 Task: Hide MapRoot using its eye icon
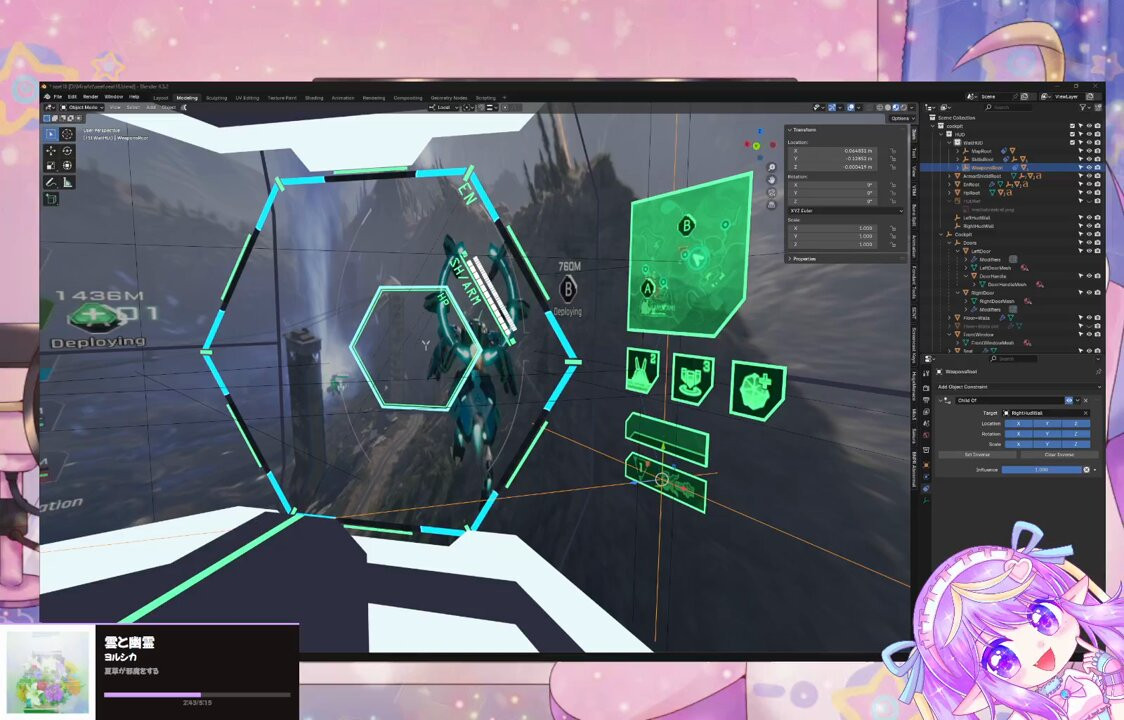coord(1089,151)
